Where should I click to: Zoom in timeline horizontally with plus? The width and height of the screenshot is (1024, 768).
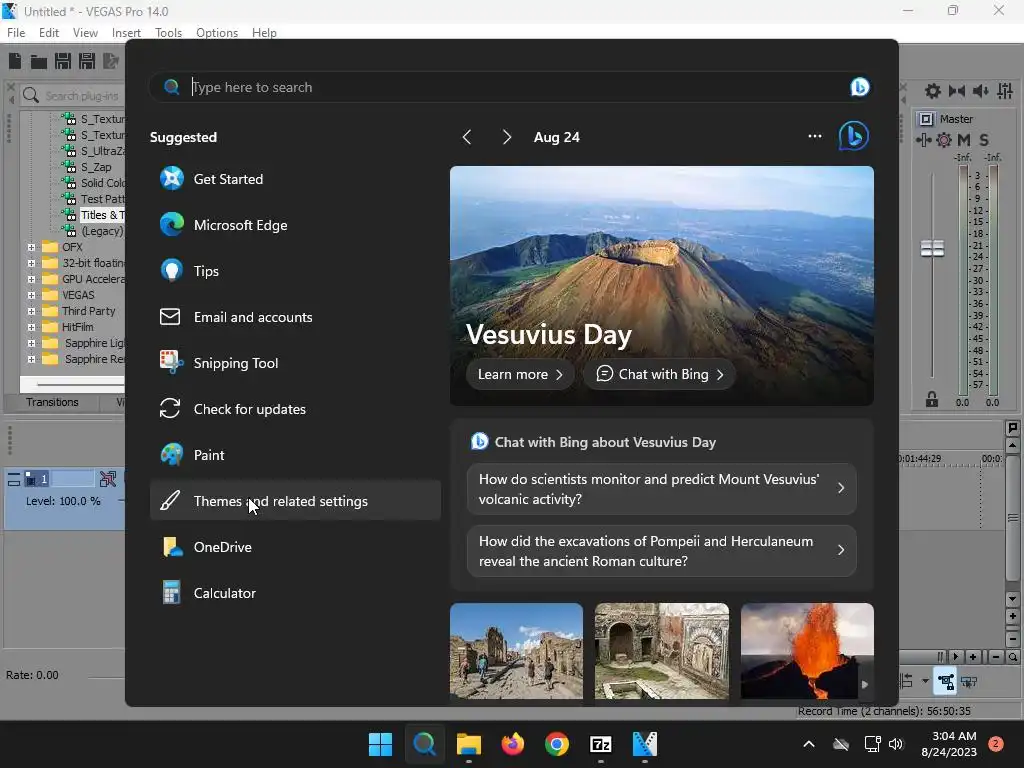pyautogui.click(x=972, y=657)
